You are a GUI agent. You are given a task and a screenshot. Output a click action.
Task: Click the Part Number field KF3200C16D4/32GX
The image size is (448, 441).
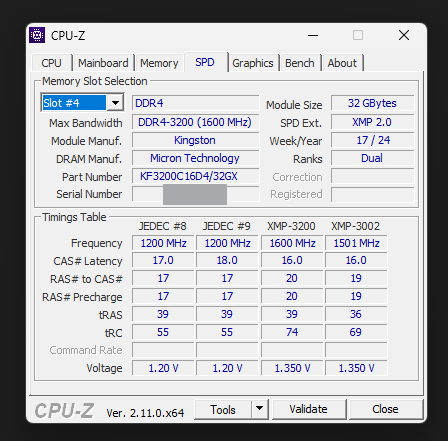tap(195, 176)
